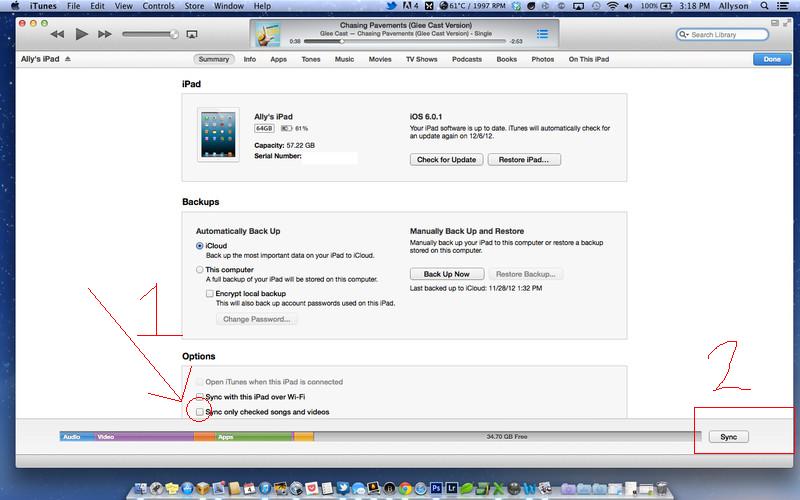Image resolution: width=800 pixels, height=500 pixels.
Task: Open the On This iPad tab
Action: point(589,59)
